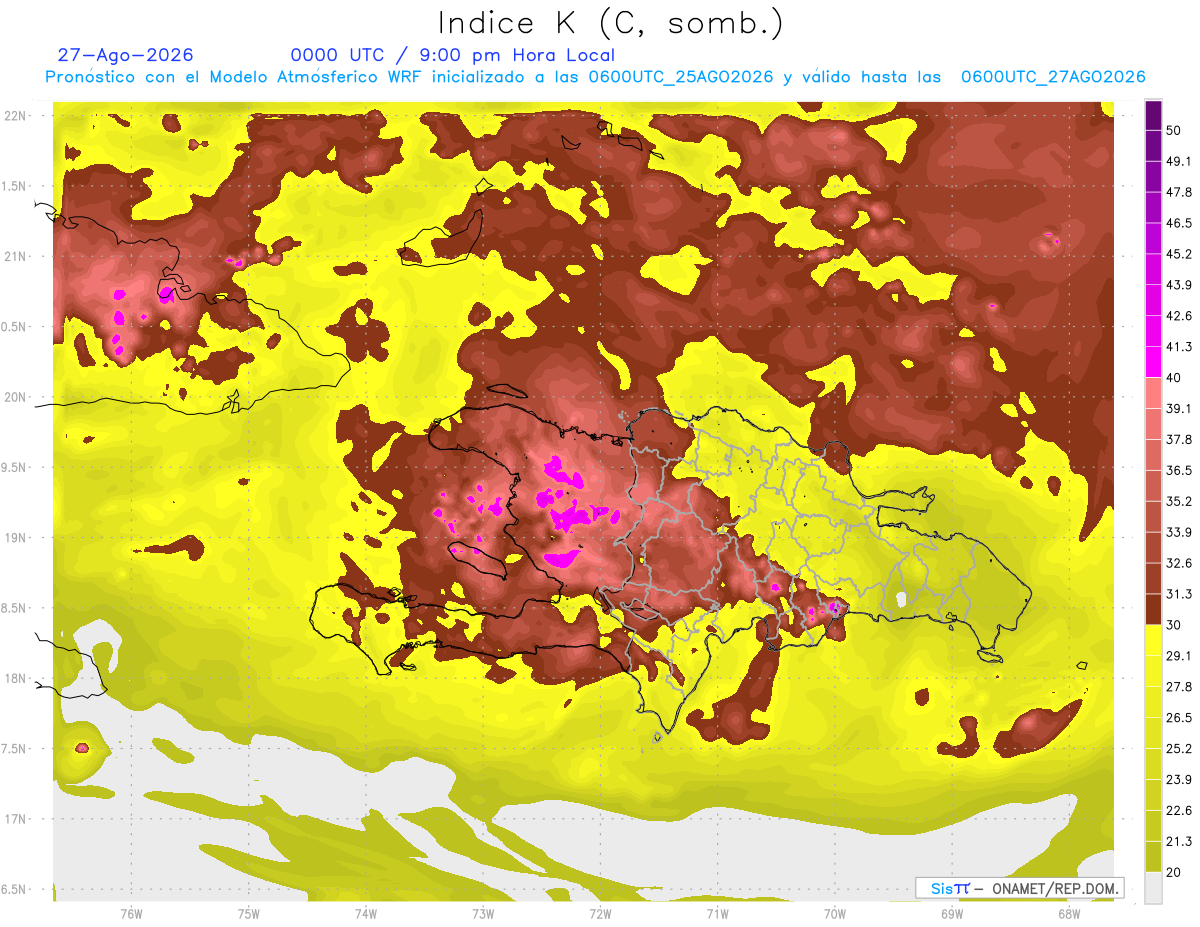Click the "69W" longitude label
Image resolution: width=1200 pixels, height=927 pixels.
click(952, 913)
